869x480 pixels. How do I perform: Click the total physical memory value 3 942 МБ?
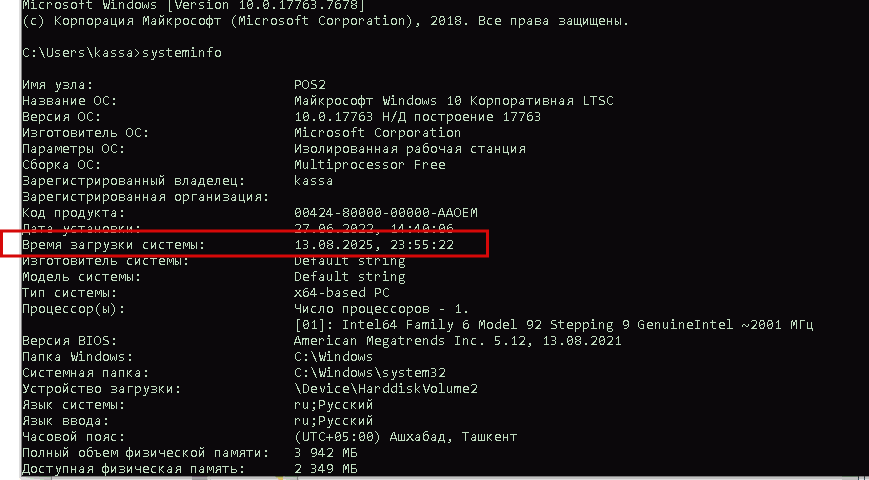pyautogui.click(x=325, y=453)
